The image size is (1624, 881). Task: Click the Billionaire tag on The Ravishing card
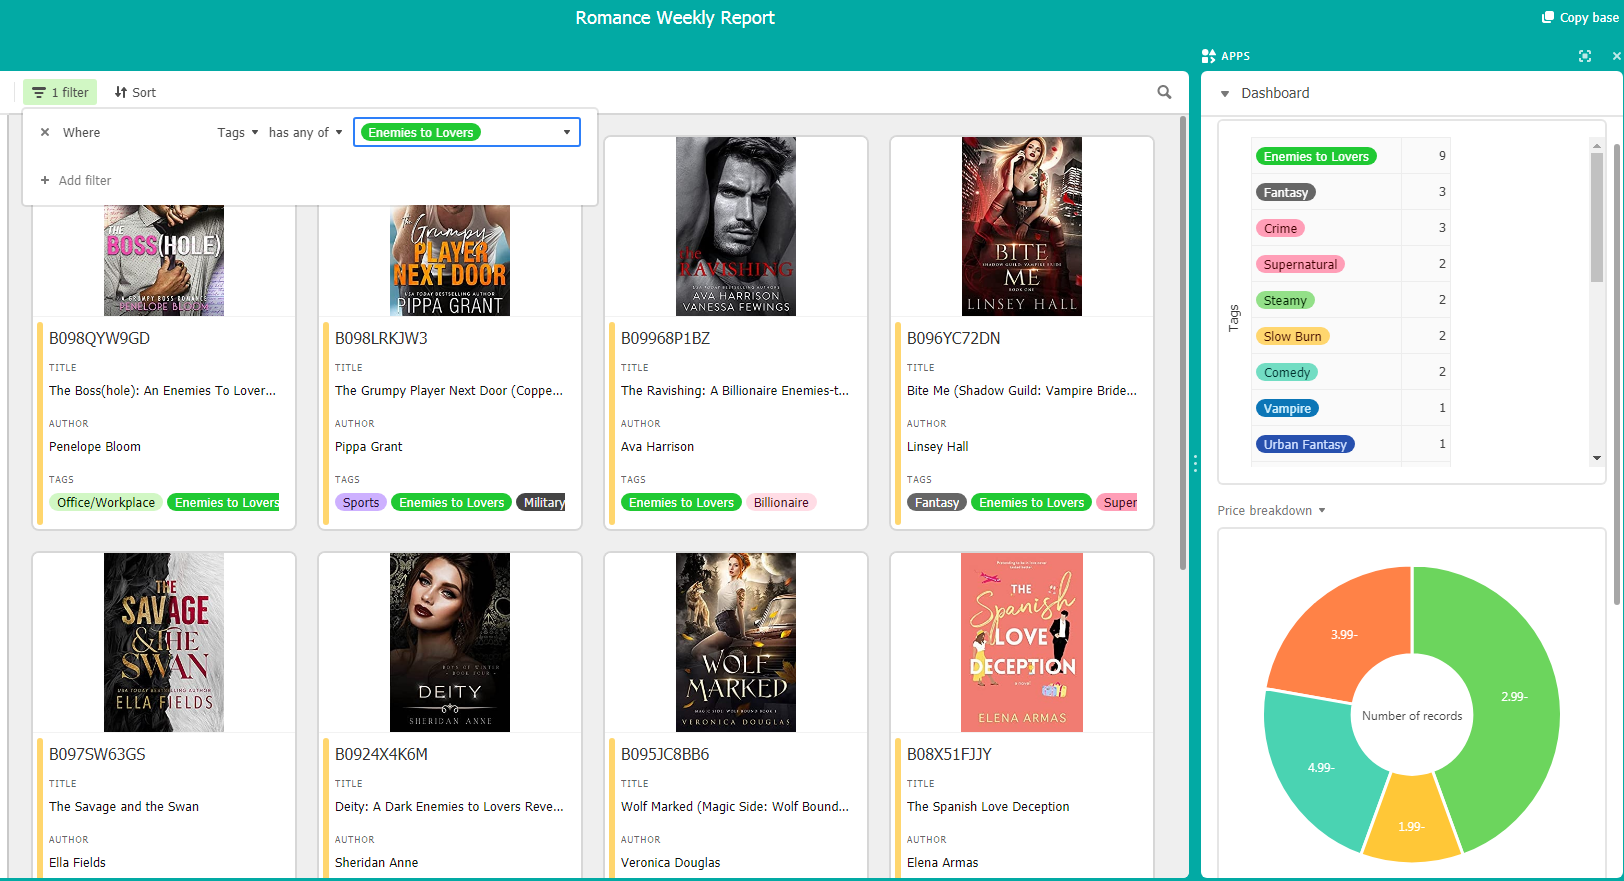[x=781, y=502]
